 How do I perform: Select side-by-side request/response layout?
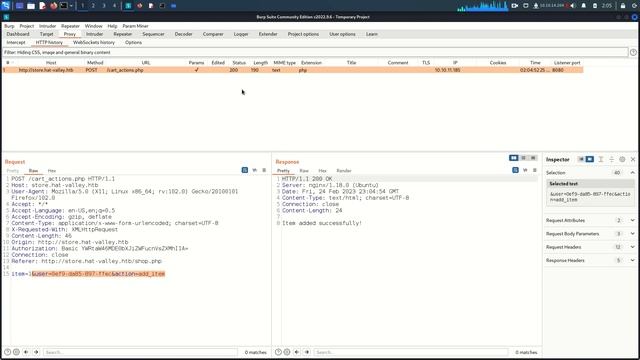tap(513, 158)
